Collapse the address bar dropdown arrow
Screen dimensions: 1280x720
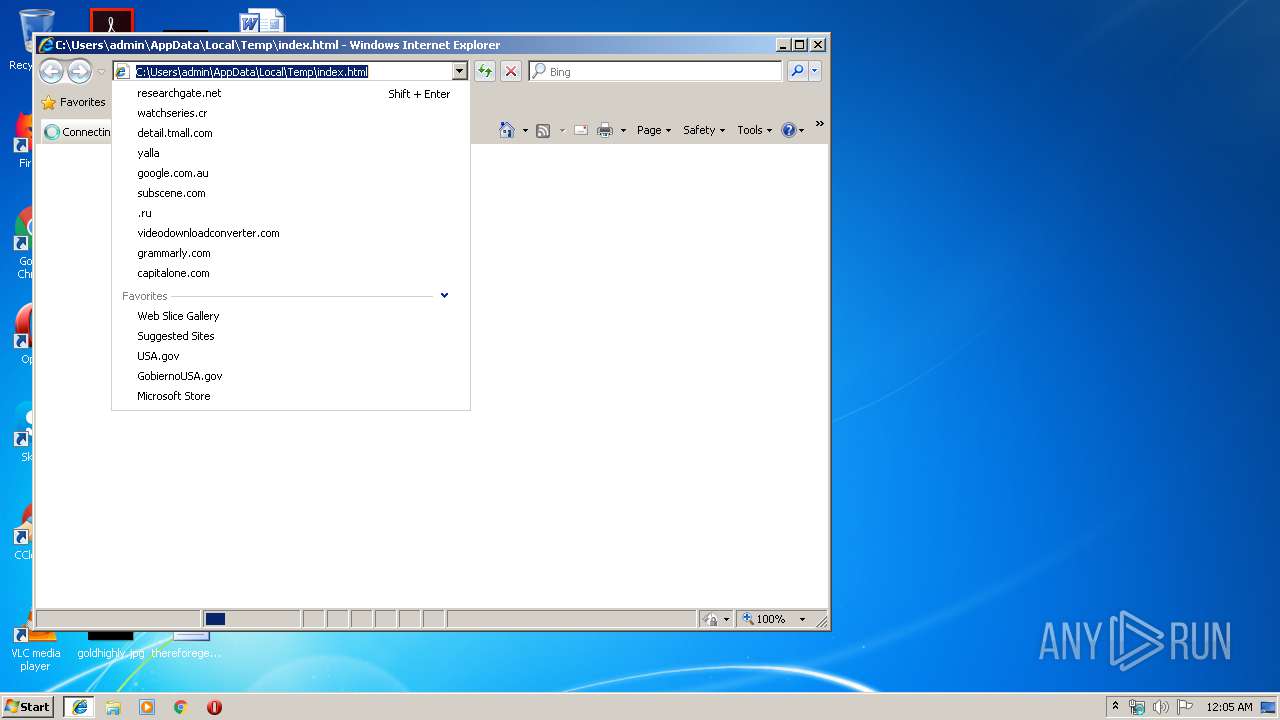pyautogui.click(x=460, y=71)
